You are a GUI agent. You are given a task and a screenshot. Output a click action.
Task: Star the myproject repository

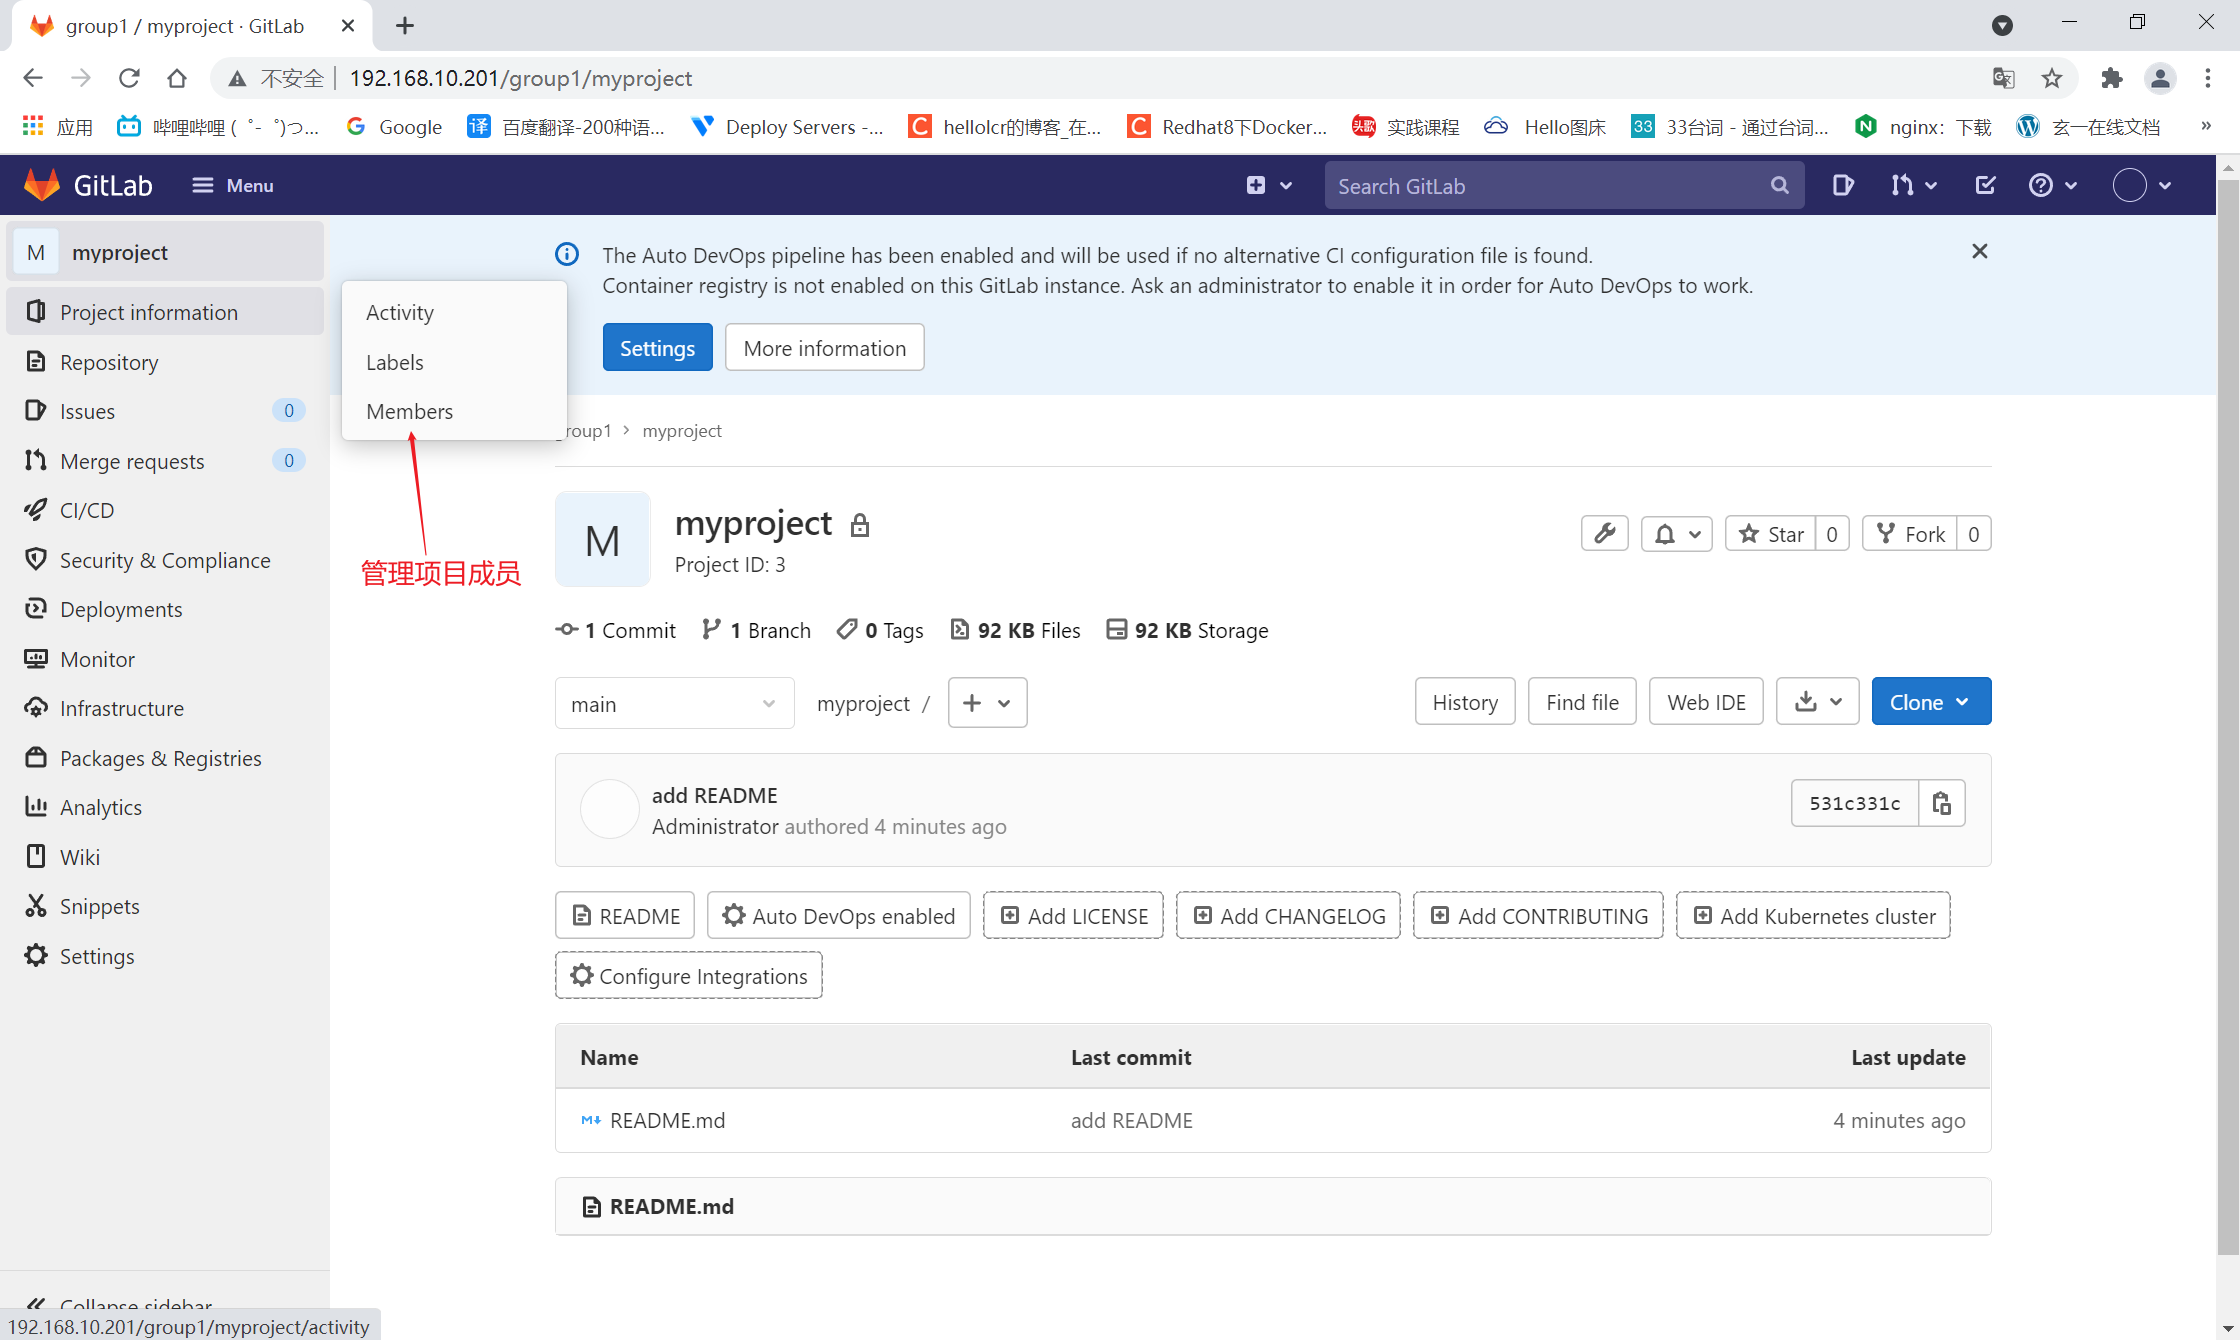1771,534
